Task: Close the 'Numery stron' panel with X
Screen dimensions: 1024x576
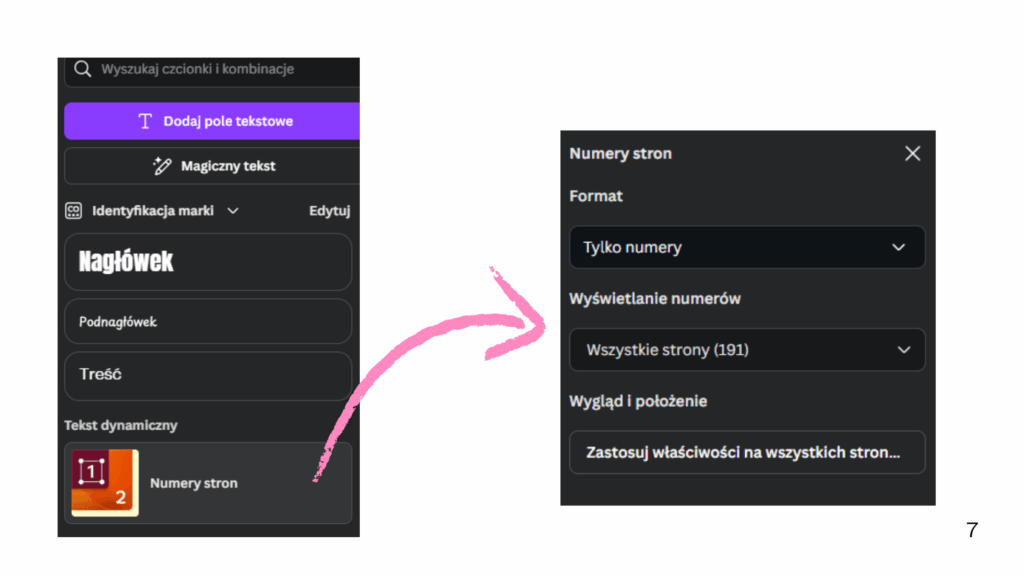Action: pyautogui.click(x=912, y=154)
